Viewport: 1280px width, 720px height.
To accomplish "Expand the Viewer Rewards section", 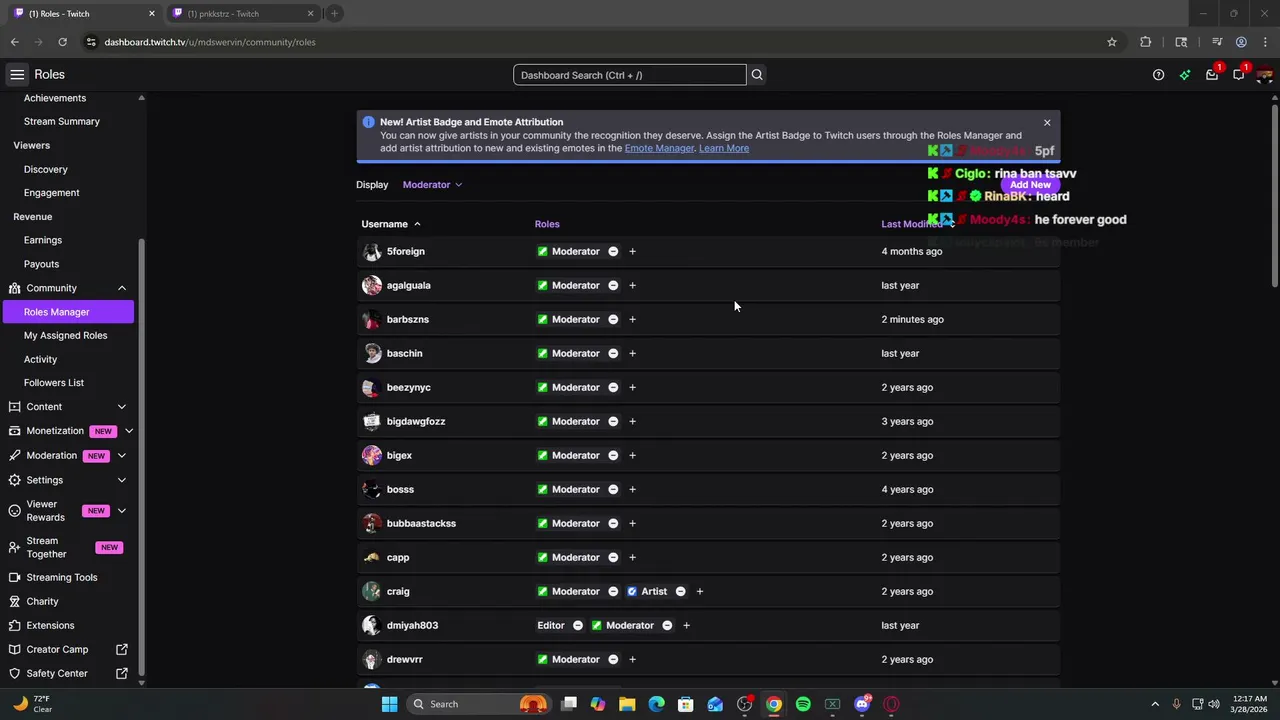I will (122, 511).
